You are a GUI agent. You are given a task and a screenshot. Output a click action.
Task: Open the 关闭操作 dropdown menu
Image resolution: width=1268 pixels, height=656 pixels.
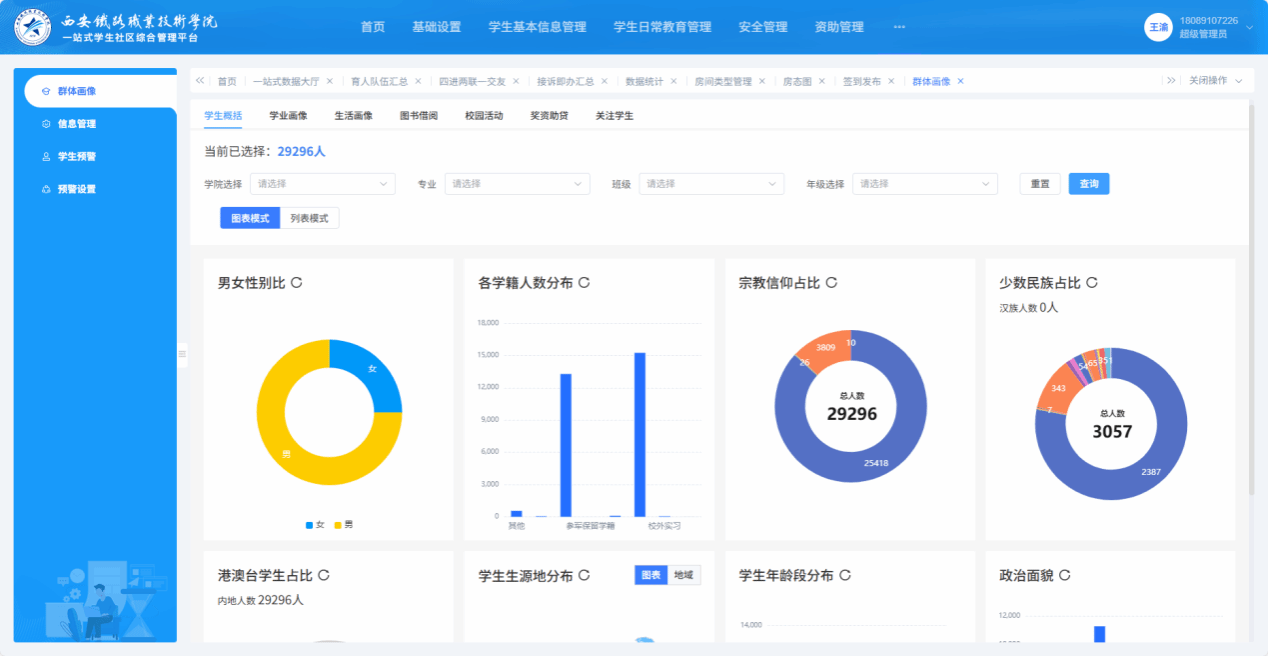coord(1215,81)
